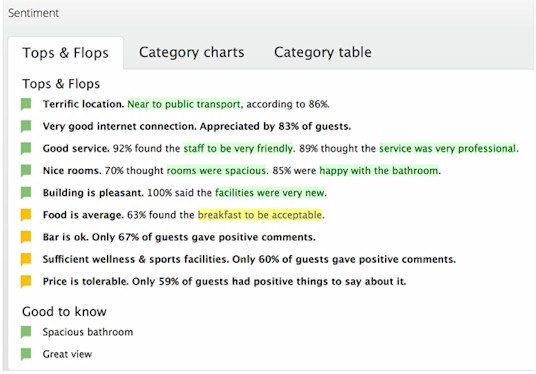Click the green flag beside Terrific location
Screen dimensions: 536x374
[x=26, y=104]
